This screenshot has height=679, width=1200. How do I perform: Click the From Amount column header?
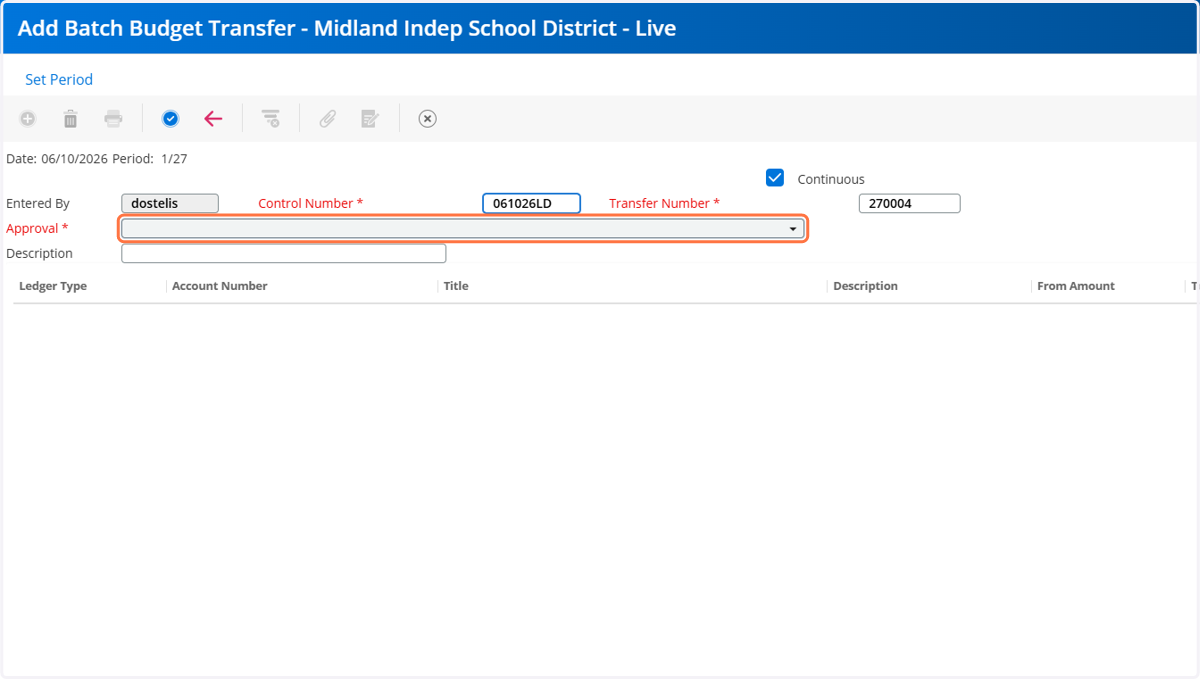1076,286
